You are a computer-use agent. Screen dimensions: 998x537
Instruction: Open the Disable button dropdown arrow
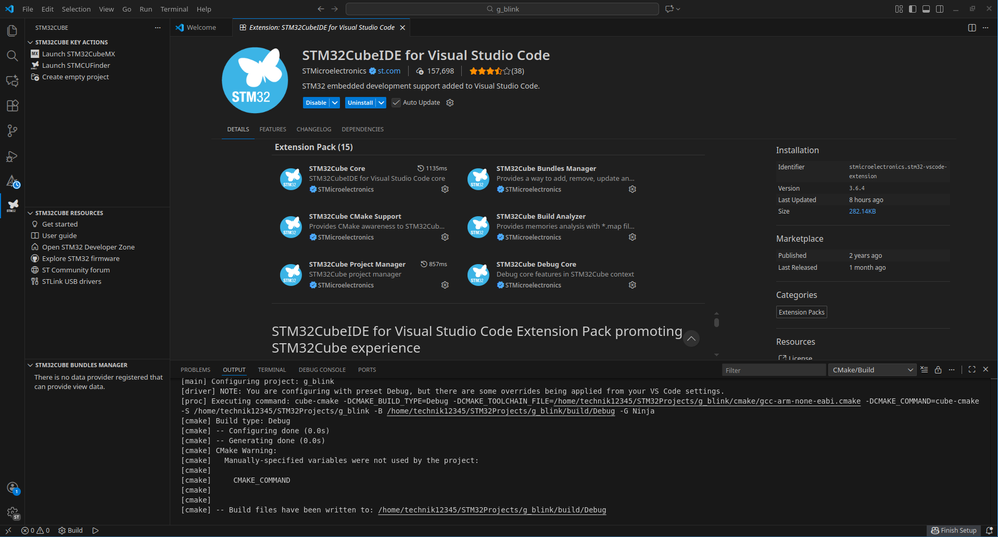click(x=335, y=102)
